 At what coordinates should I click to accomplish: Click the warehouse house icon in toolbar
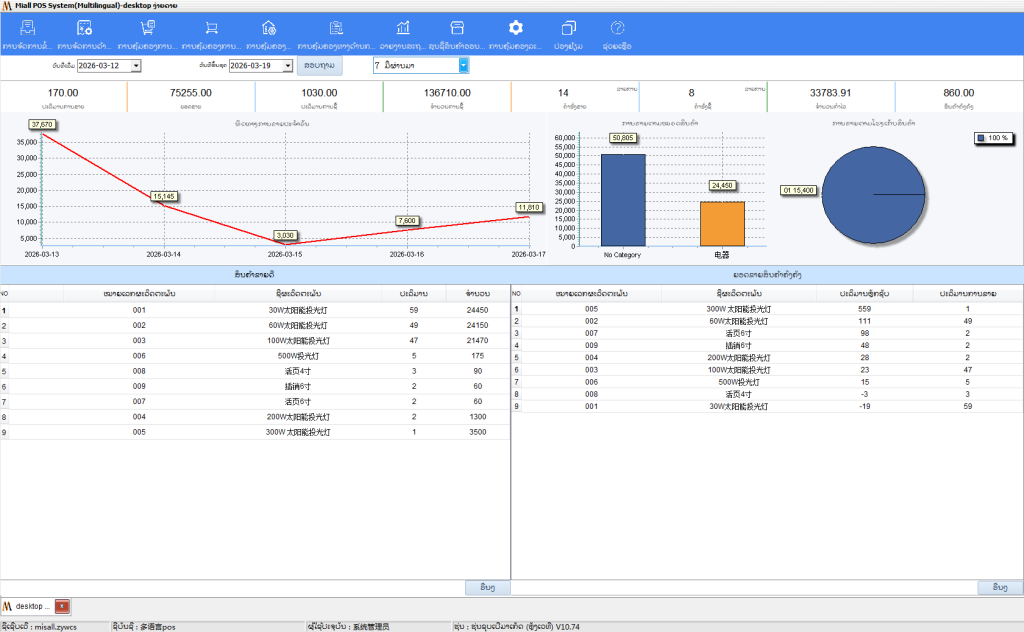[268, 28]
